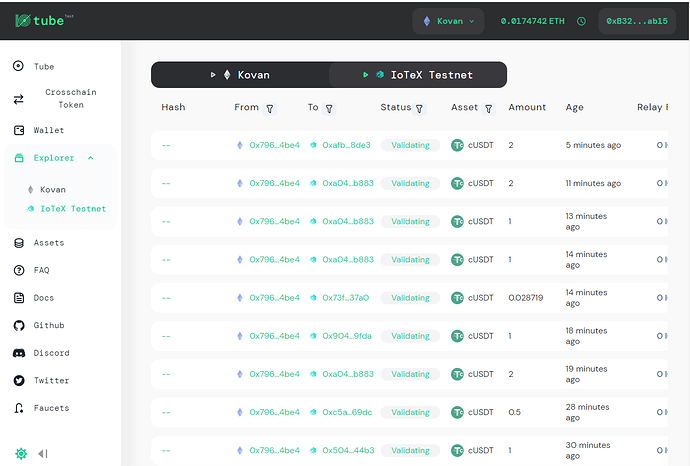Click the ioTube logo
This screenshot has width=690, height=466.
click(x=43, y=20)
